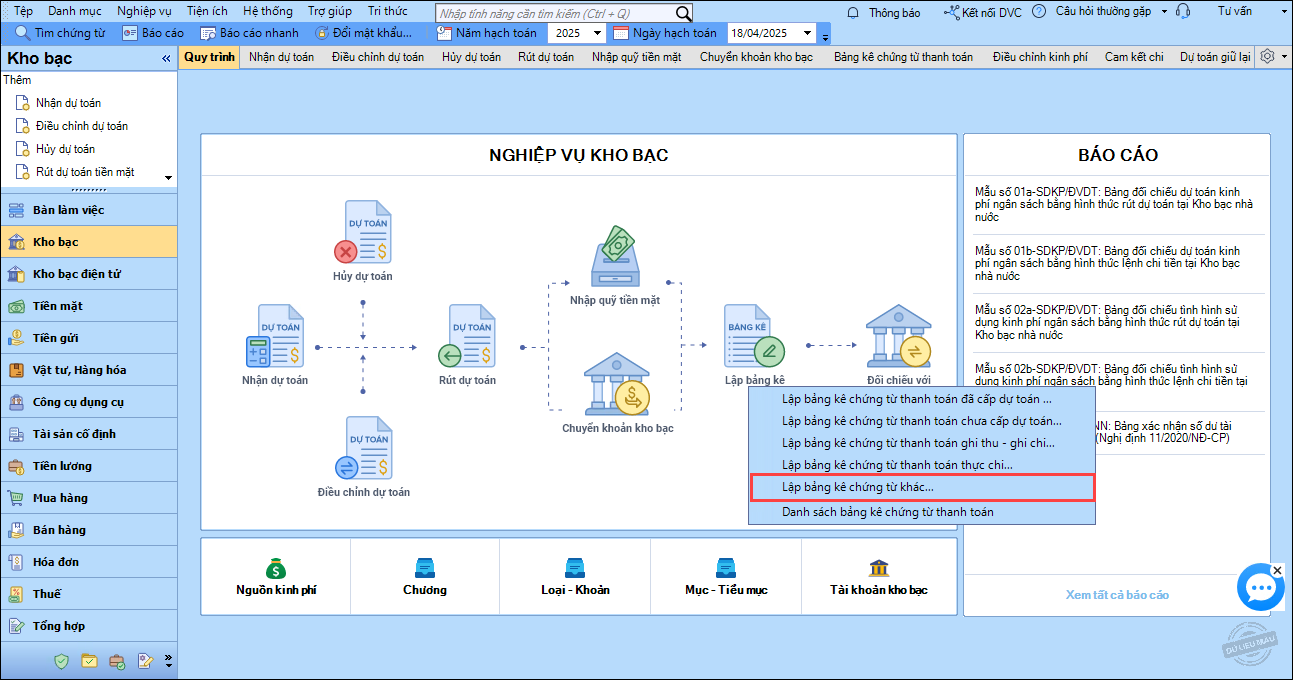Click the yellow folder icon in sidebar footer
Image resolution: width=1293 pixels, height=680 pixels.
pos(89,661)
